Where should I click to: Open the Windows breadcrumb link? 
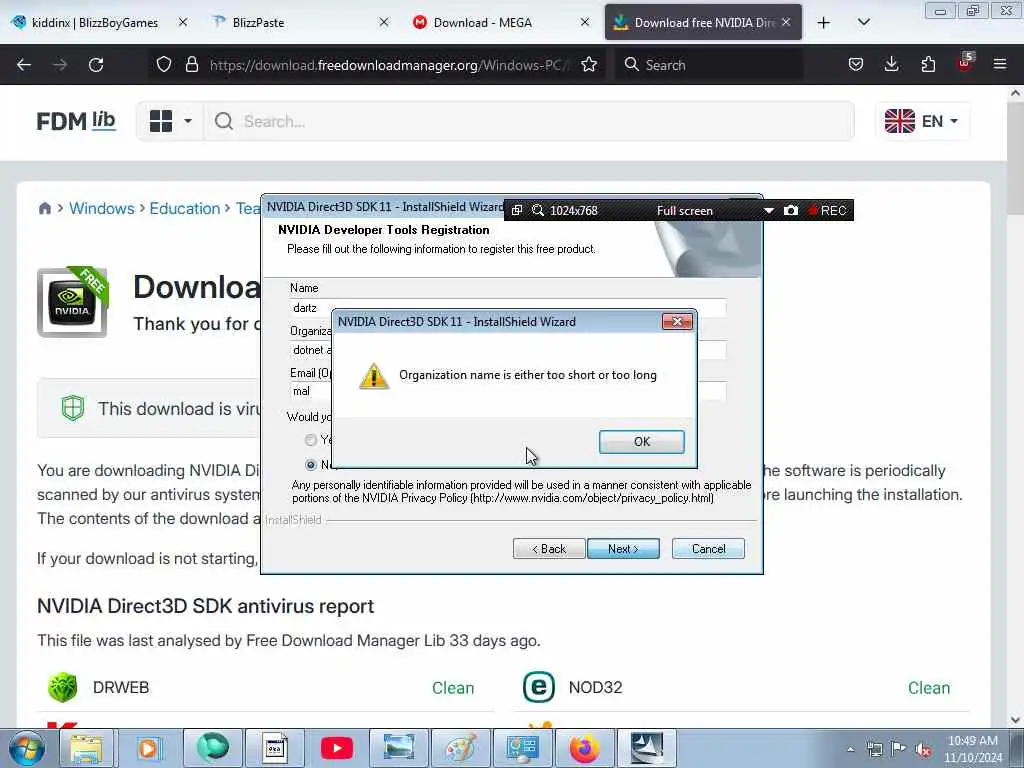(102, 208)
